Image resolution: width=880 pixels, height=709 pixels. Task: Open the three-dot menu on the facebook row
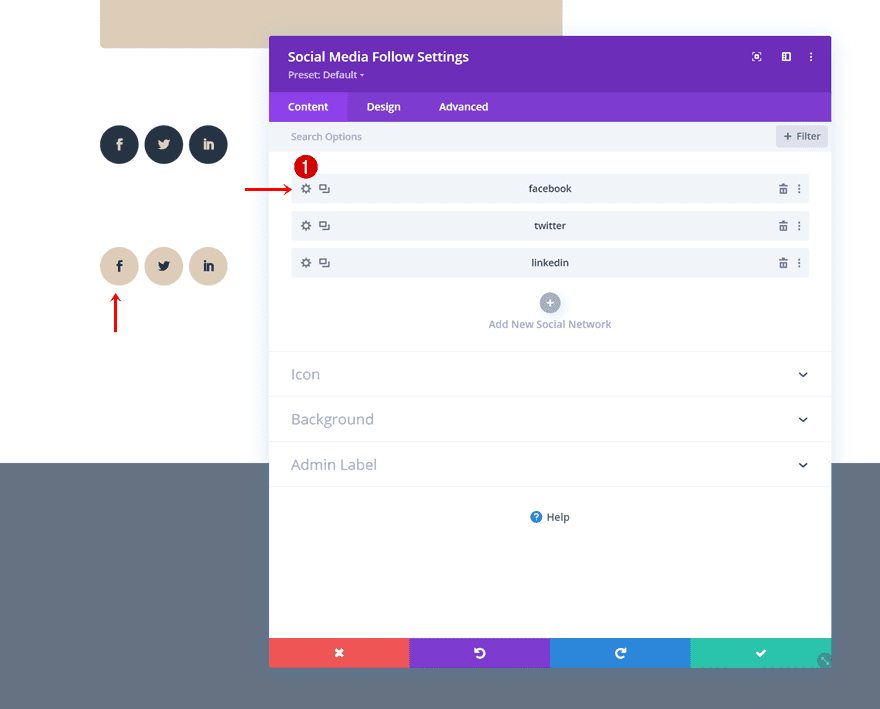coord(799,188)
